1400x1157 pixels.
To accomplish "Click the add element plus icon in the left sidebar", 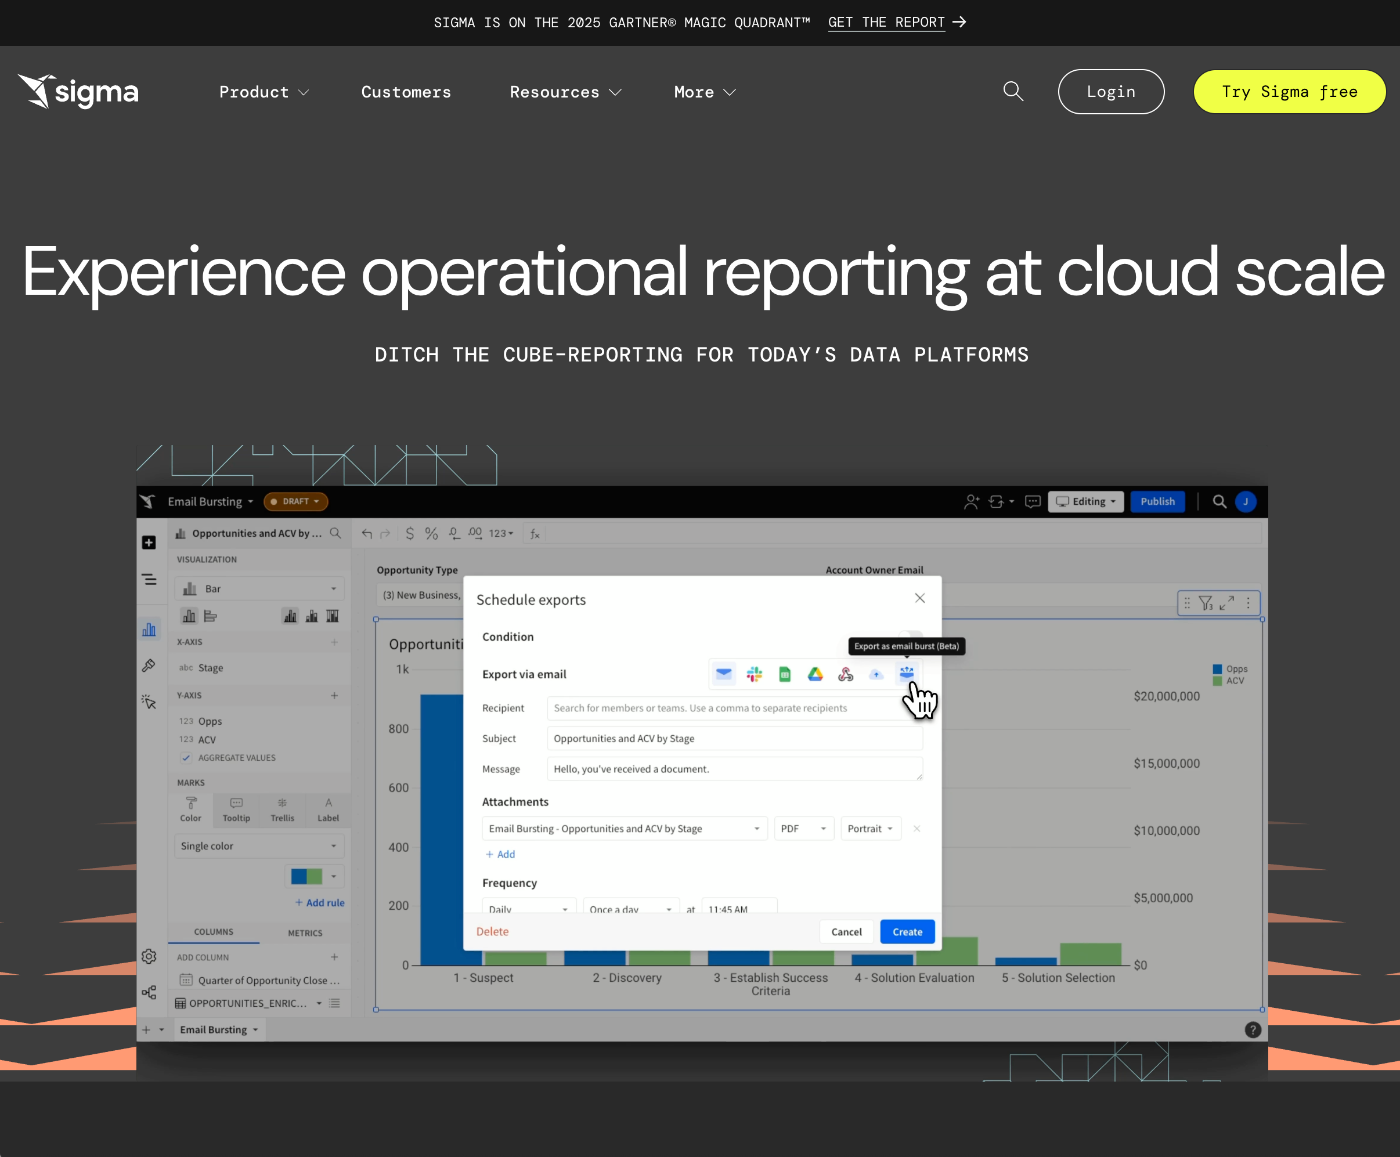I will click(x=149, y=542).
